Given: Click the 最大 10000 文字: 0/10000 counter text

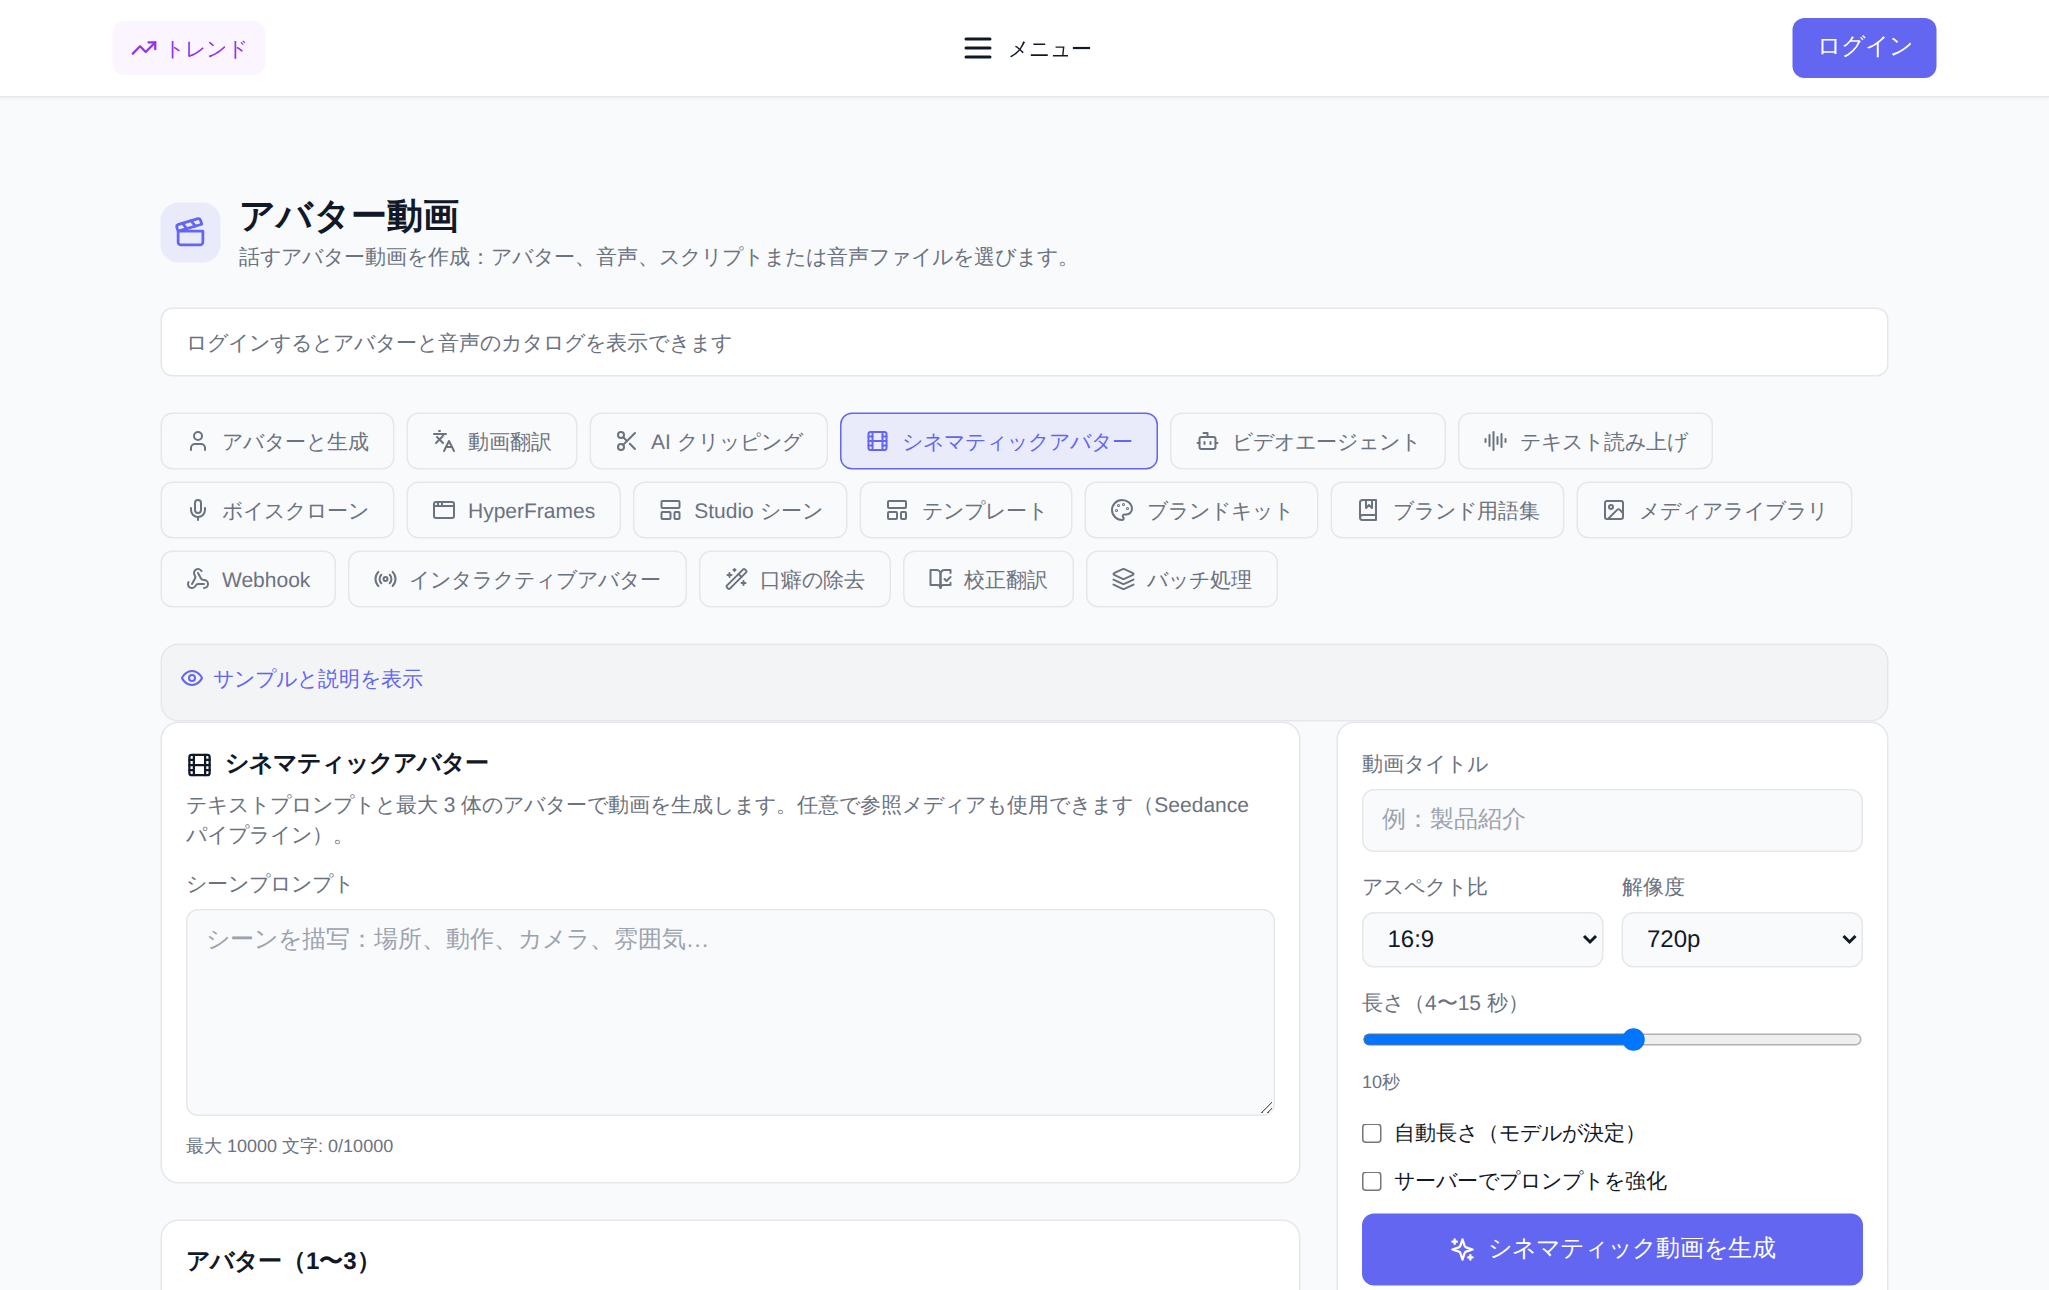Looking at the screenshot, I should tap(290, 1146).
